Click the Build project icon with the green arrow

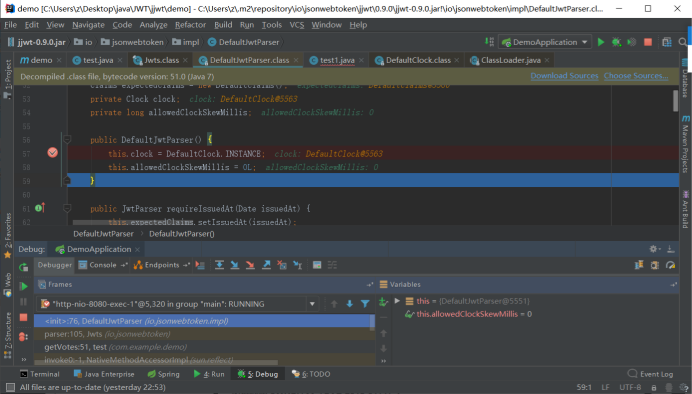click(x=489, y=42)
